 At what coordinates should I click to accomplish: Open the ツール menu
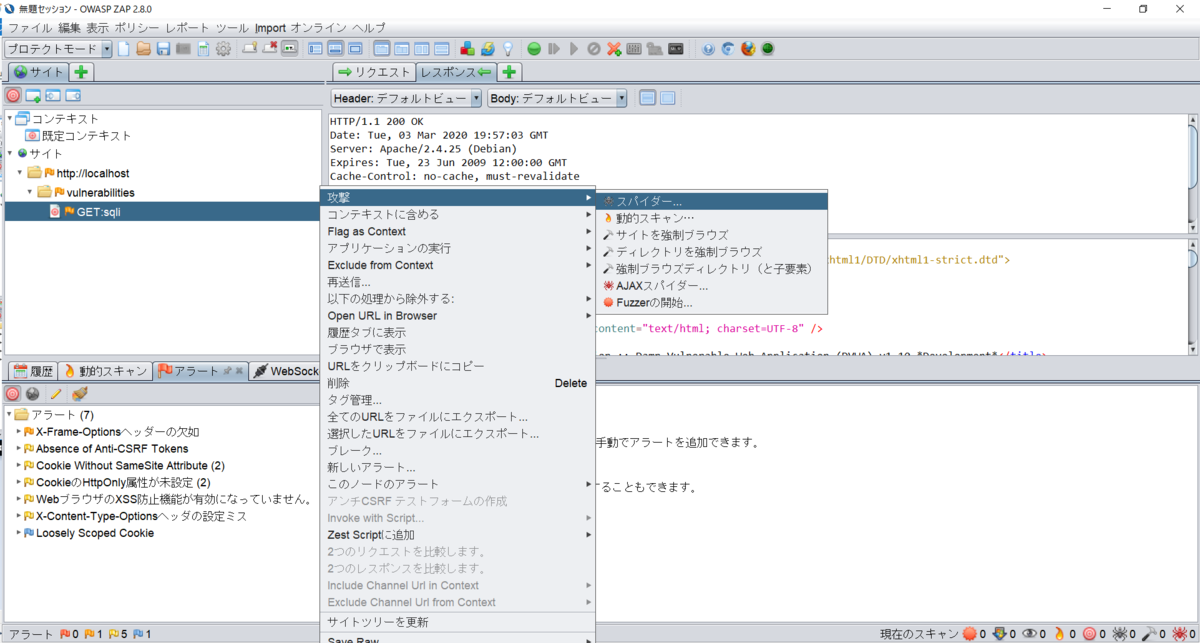pyautogui.click(x=232, y=27)
